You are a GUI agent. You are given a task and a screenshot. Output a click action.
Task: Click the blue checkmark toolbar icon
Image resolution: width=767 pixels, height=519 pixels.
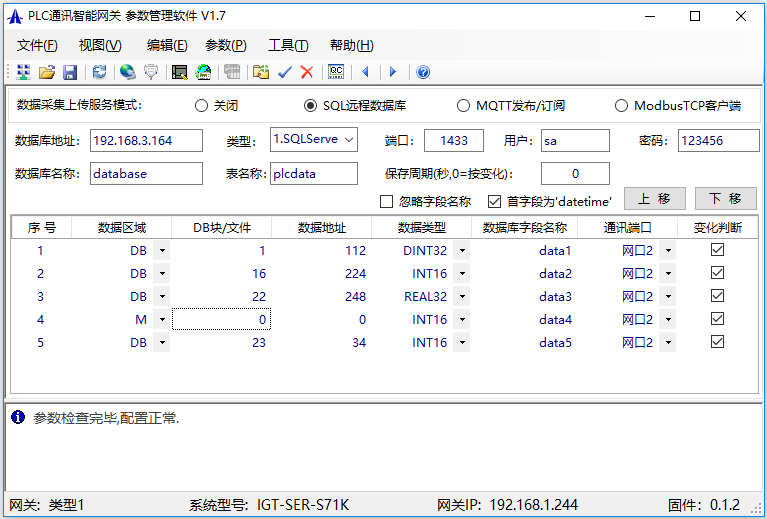click(x=285, y=72)
